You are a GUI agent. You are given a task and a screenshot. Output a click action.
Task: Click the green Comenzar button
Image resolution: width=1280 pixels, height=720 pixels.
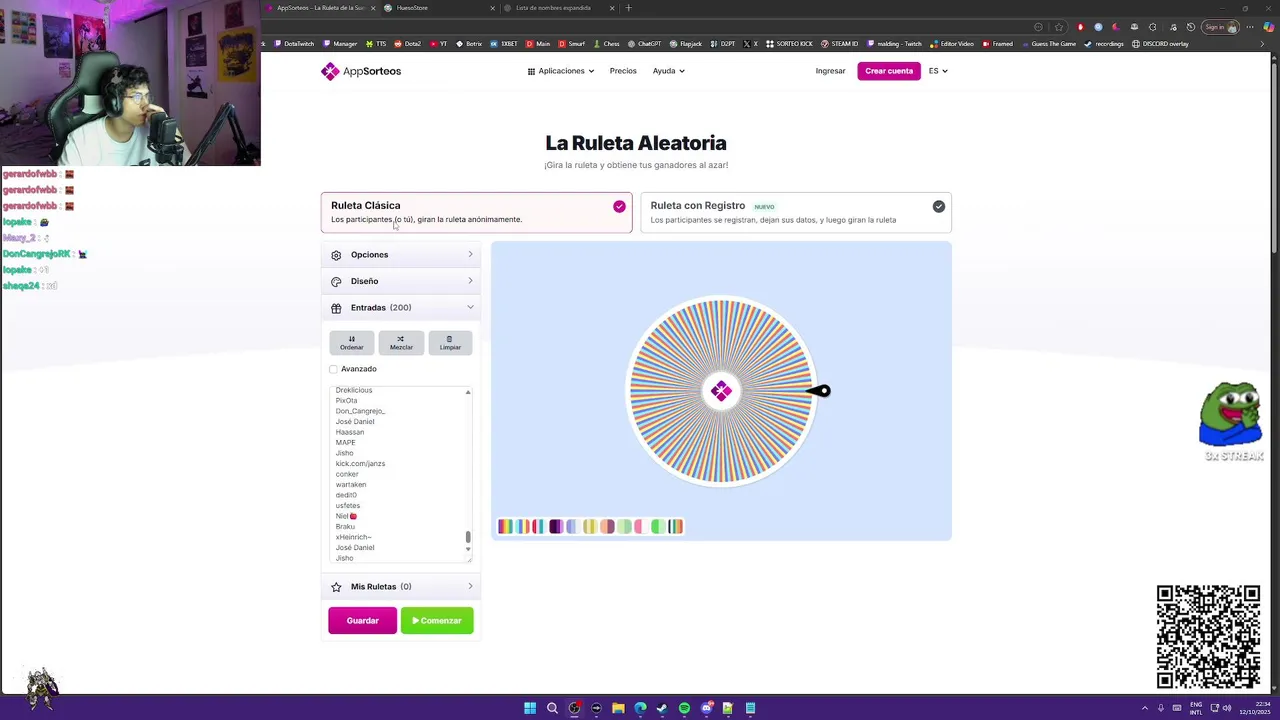tap(437, 621)
